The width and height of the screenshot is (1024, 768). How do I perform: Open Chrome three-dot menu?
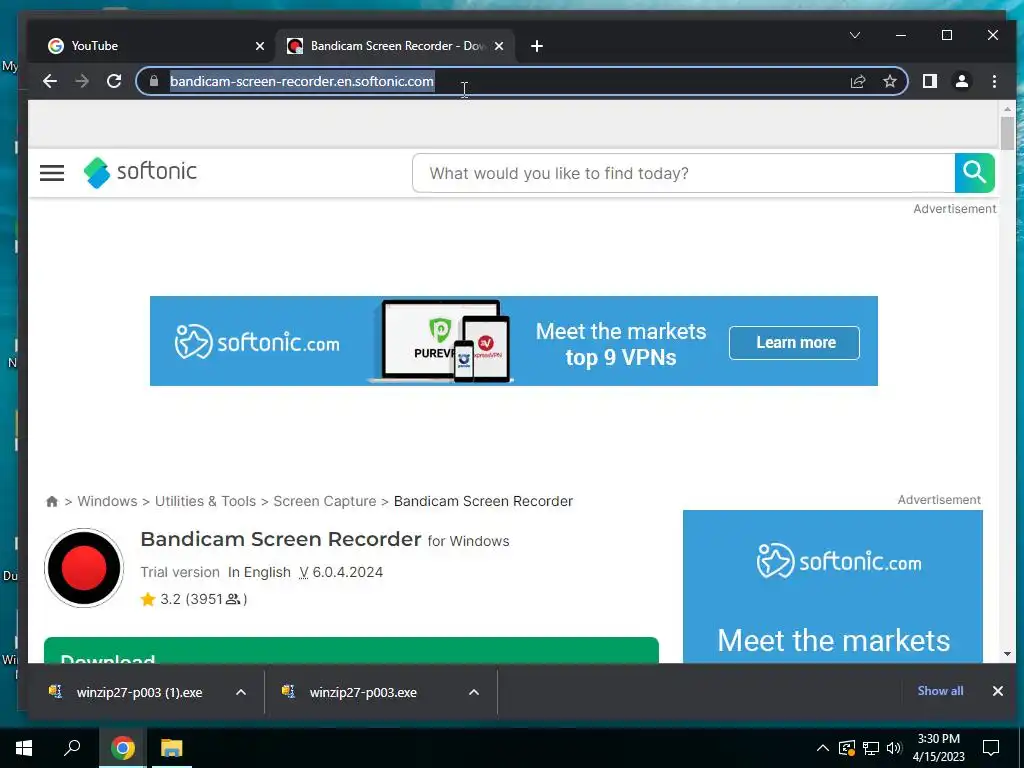994,81
